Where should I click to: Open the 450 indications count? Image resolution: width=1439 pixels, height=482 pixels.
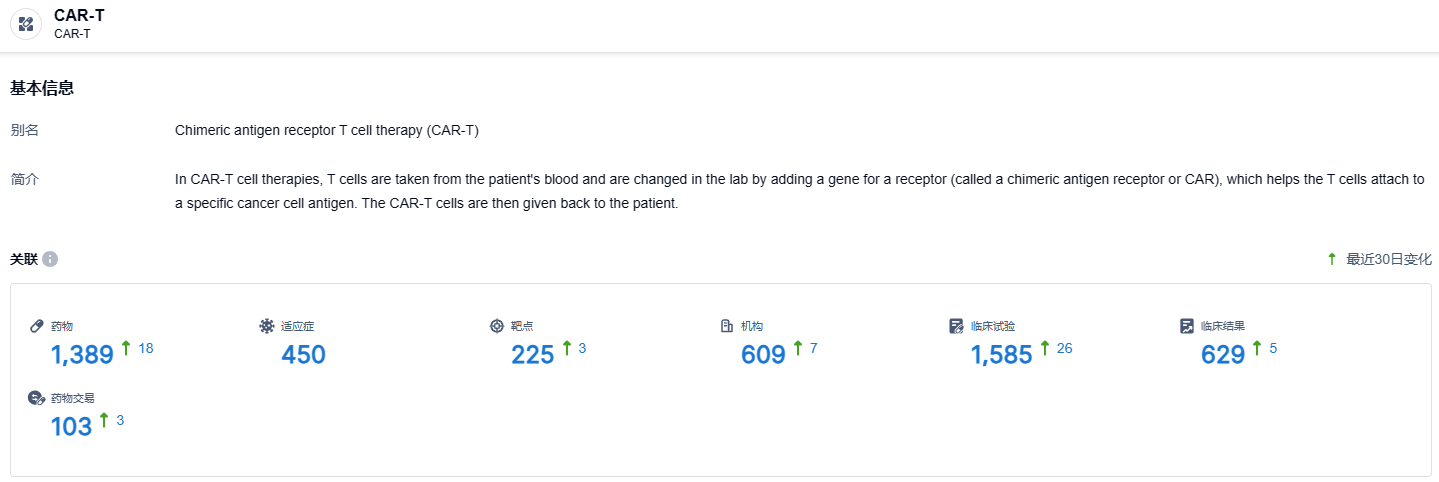(x=303, y=354)
